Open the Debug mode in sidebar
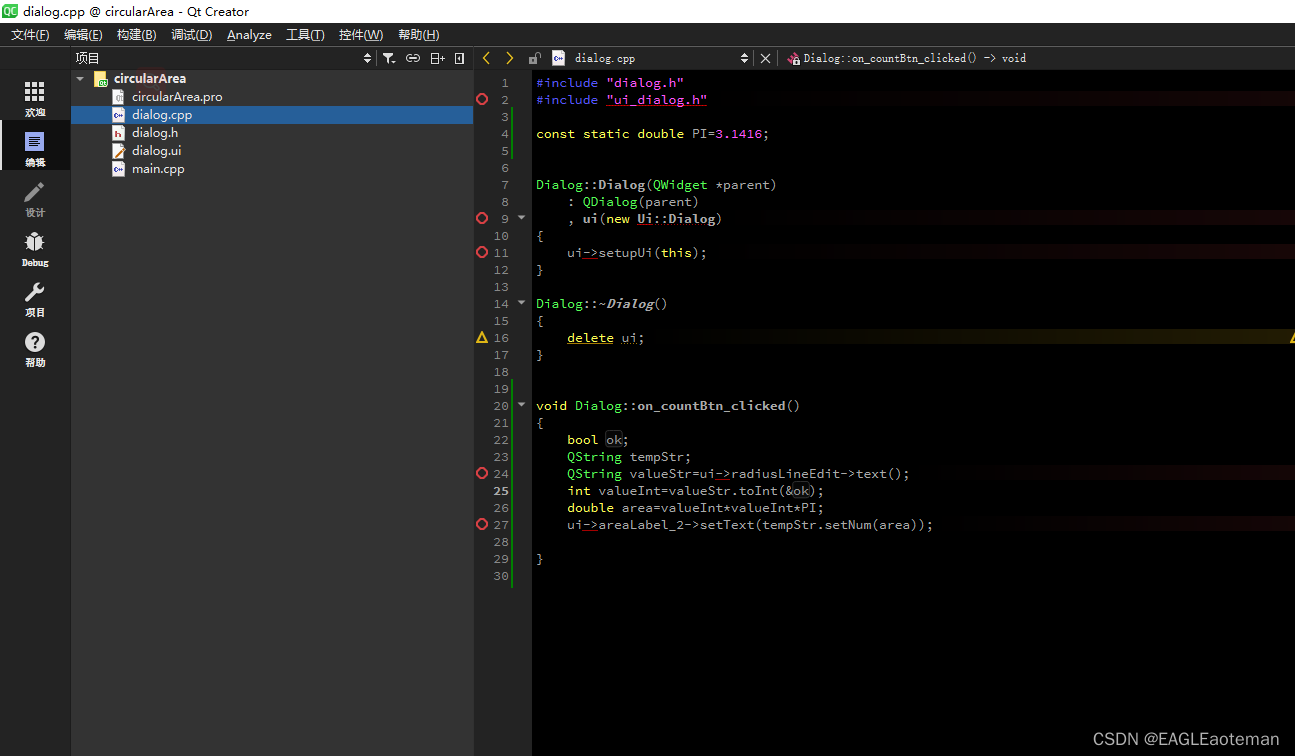The image size is (1295, 756). [x=35, y=248]
